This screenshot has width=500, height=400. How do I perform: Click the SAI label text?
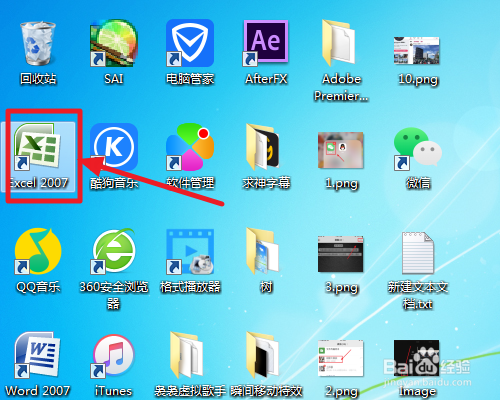pos(114,79)
